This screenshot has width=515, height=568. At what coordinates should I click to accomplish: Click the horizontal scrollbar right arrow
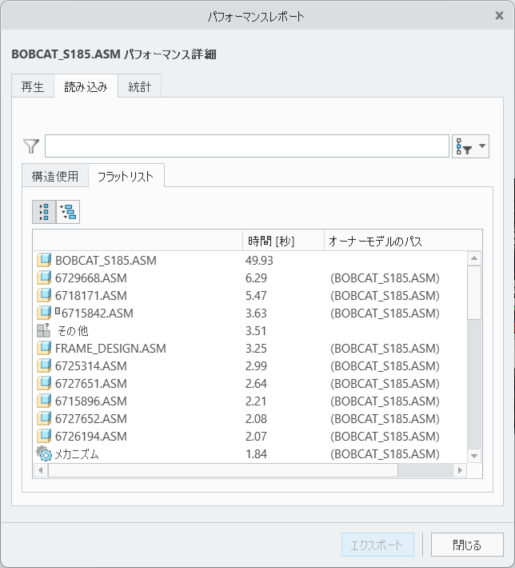[x=460, y=470]
